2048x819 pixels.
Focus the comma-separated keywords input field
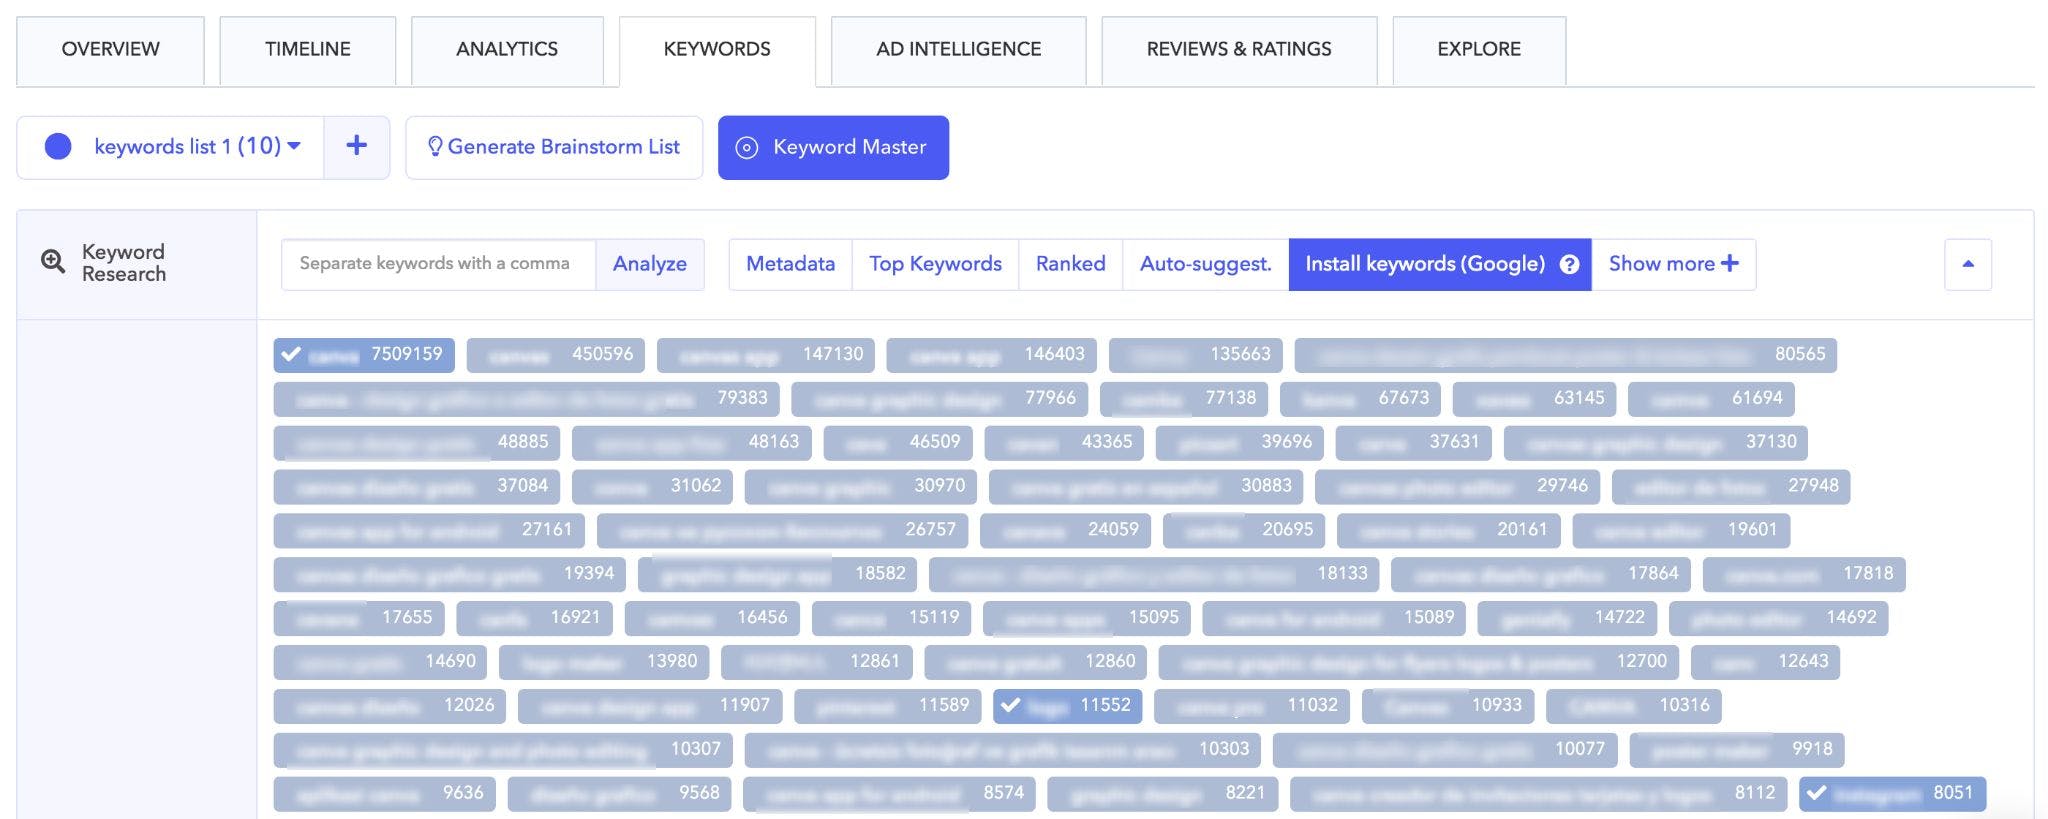point(438,264)
